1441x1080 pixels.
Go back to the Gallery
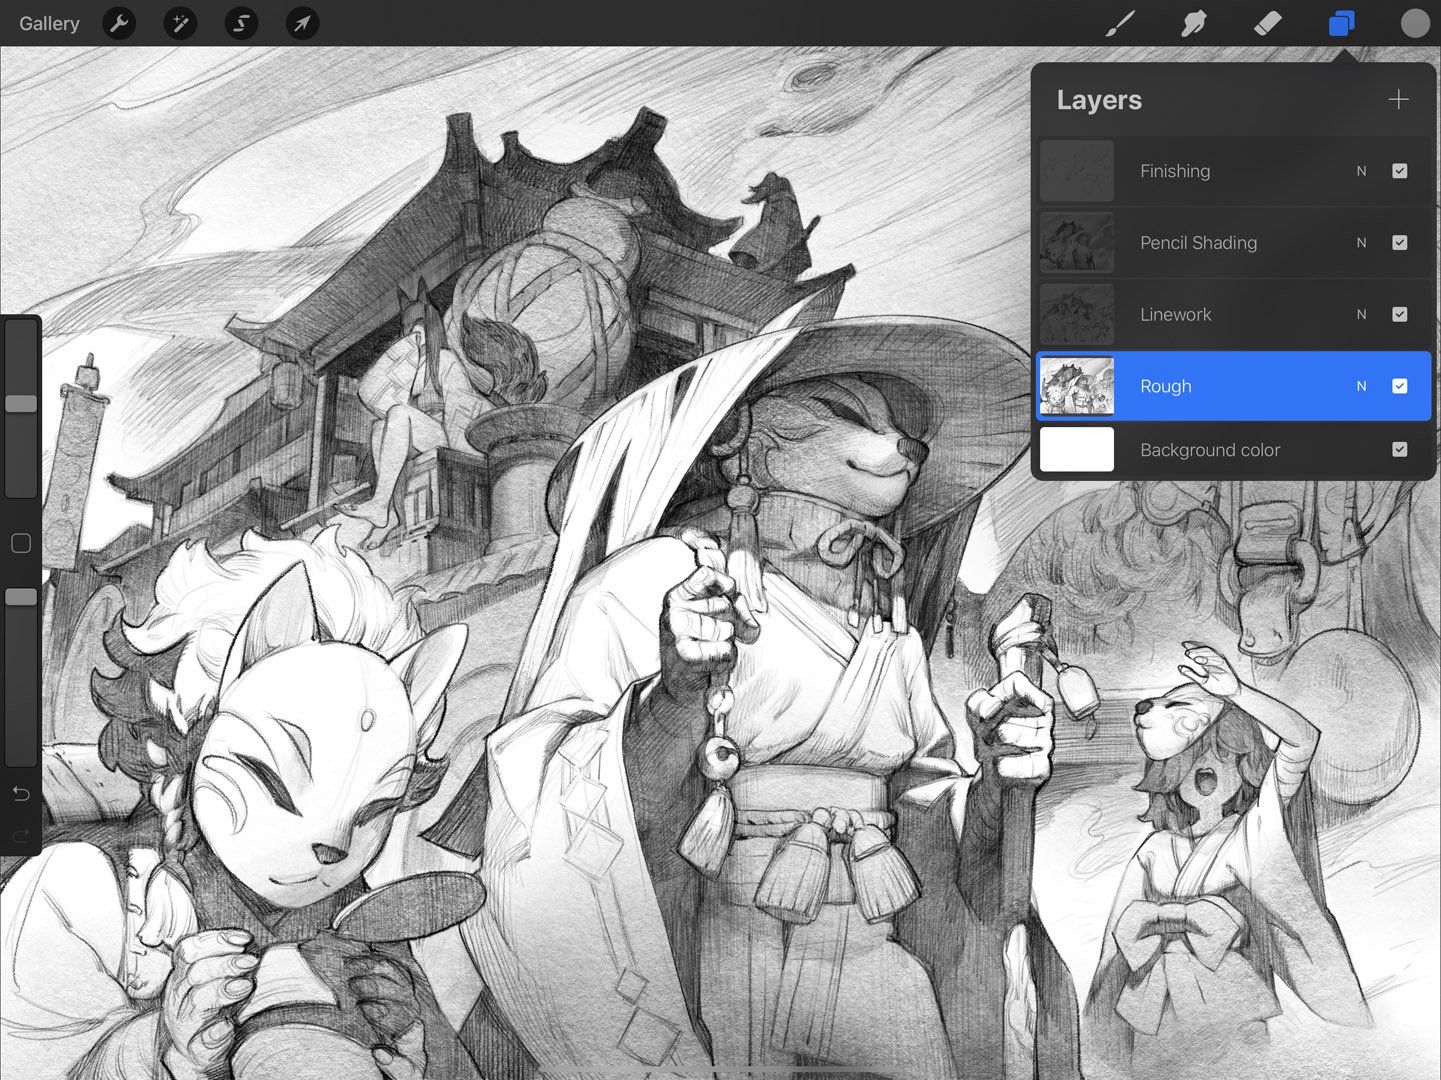[48, 23]
